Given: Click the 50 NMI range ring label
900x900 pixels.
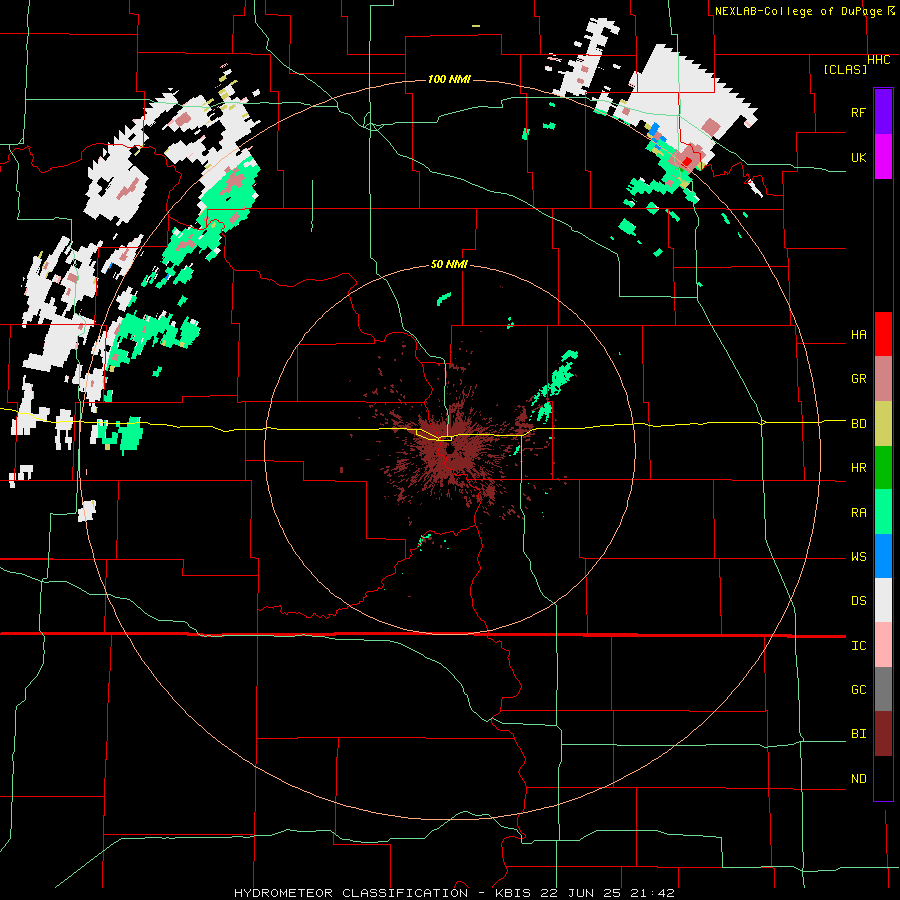Looking at the screenshot, I should click(x=449, y=264).
